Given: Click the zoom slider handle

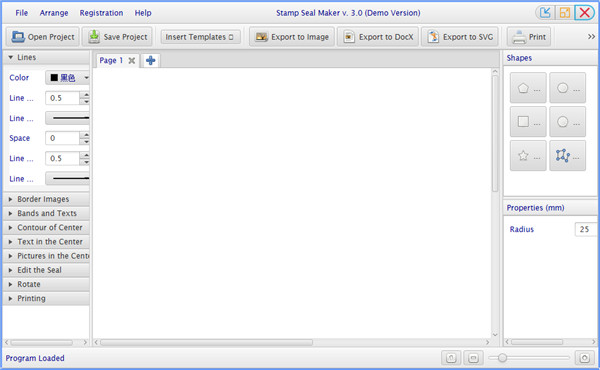Looking at the screenshot, I should click(x=502, y=358).
